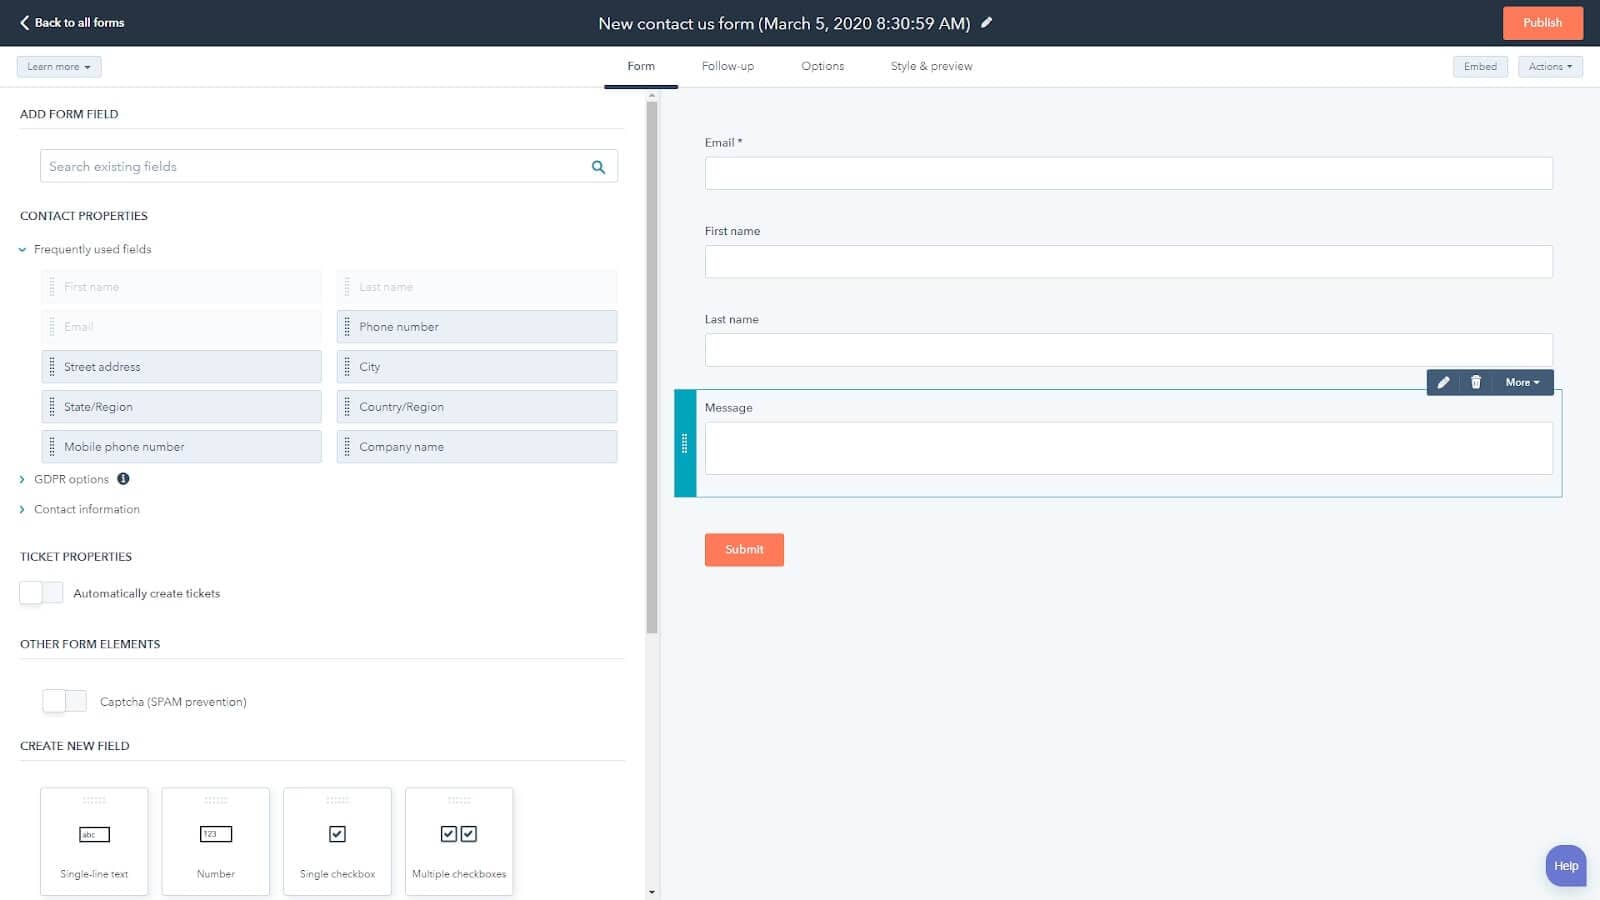Choose the Single checkbox field type
This screenshot has height=900, width=1600.
coord(337,840)
